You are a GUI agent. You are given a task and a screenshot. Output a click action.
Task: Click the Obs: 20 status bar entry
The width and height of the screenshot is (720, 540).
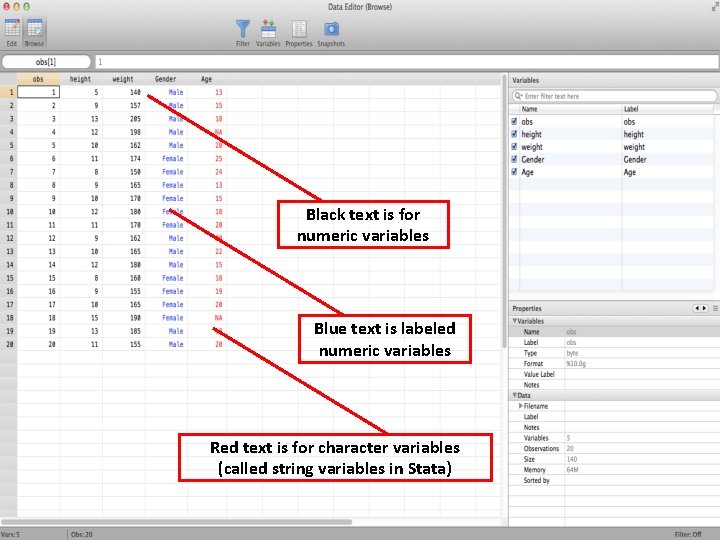82,534
